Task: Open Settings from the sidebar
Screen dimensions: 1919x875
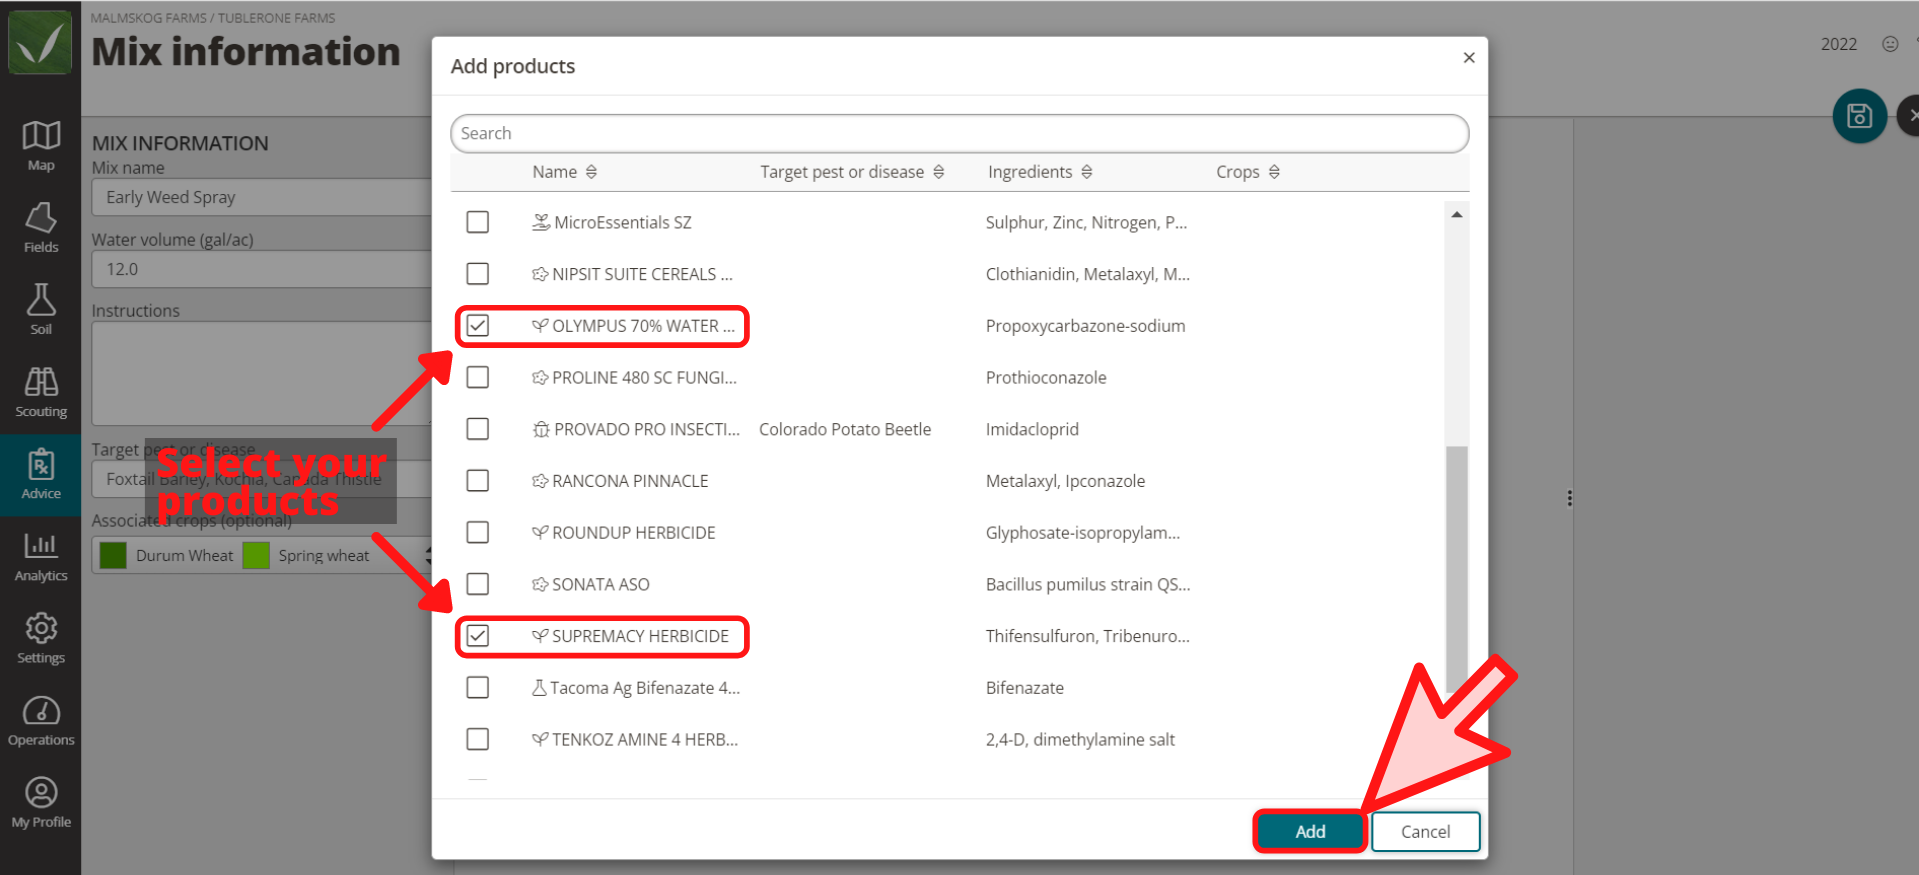Action: pyautogui.click(x=41, y=638)
